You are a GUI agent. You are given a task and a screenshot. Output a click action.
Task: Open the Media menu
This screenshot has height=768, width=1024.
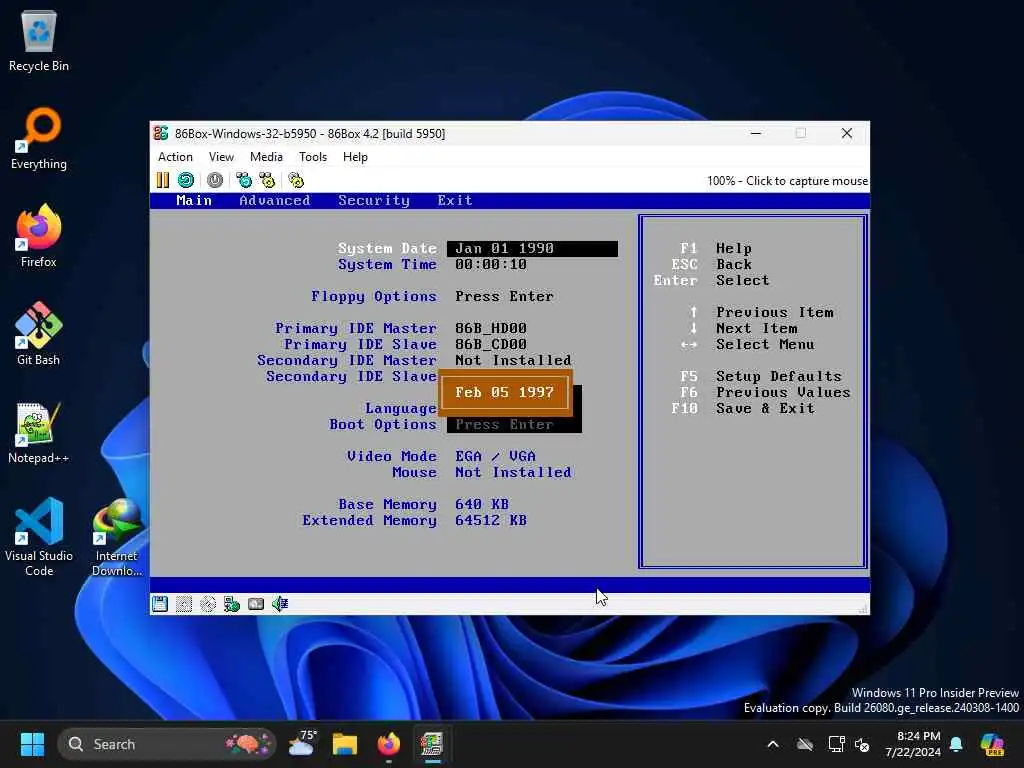pos(266,157)
